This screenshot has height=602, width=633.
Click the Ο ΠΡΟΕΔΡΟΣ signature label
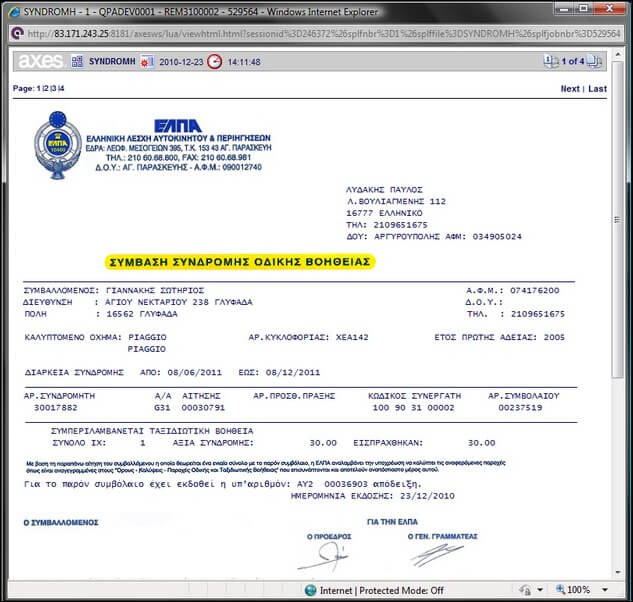pos(329,537)
